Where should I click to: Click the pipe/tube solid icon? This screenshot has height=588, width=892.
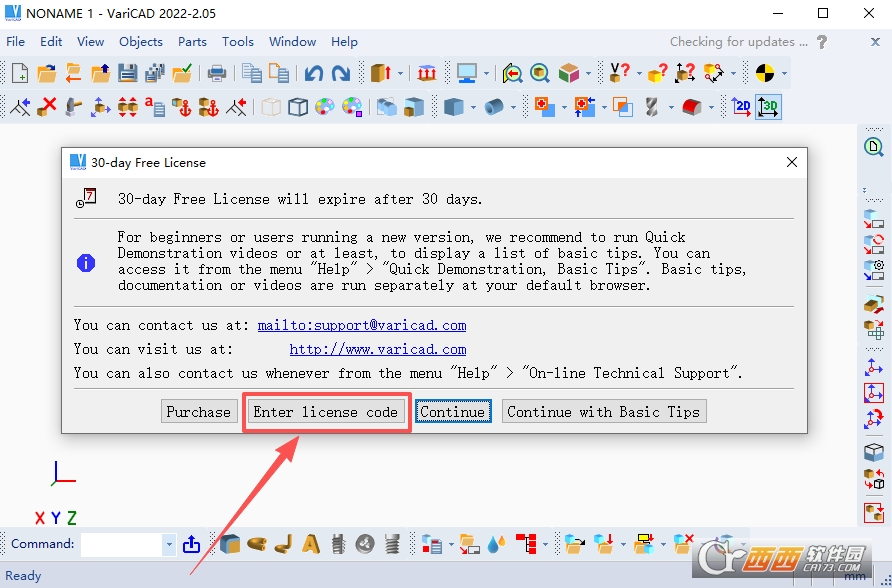click(x=494, y=106)
